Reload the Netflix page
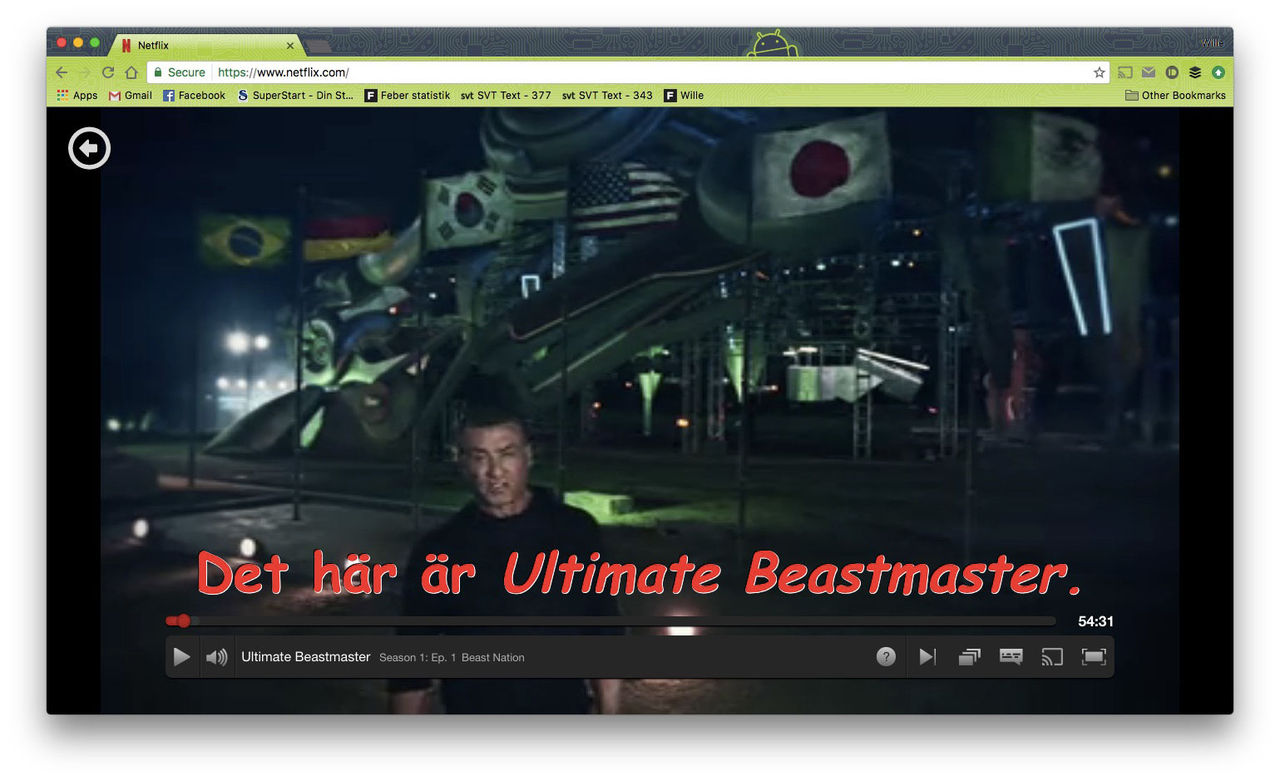 108,72
